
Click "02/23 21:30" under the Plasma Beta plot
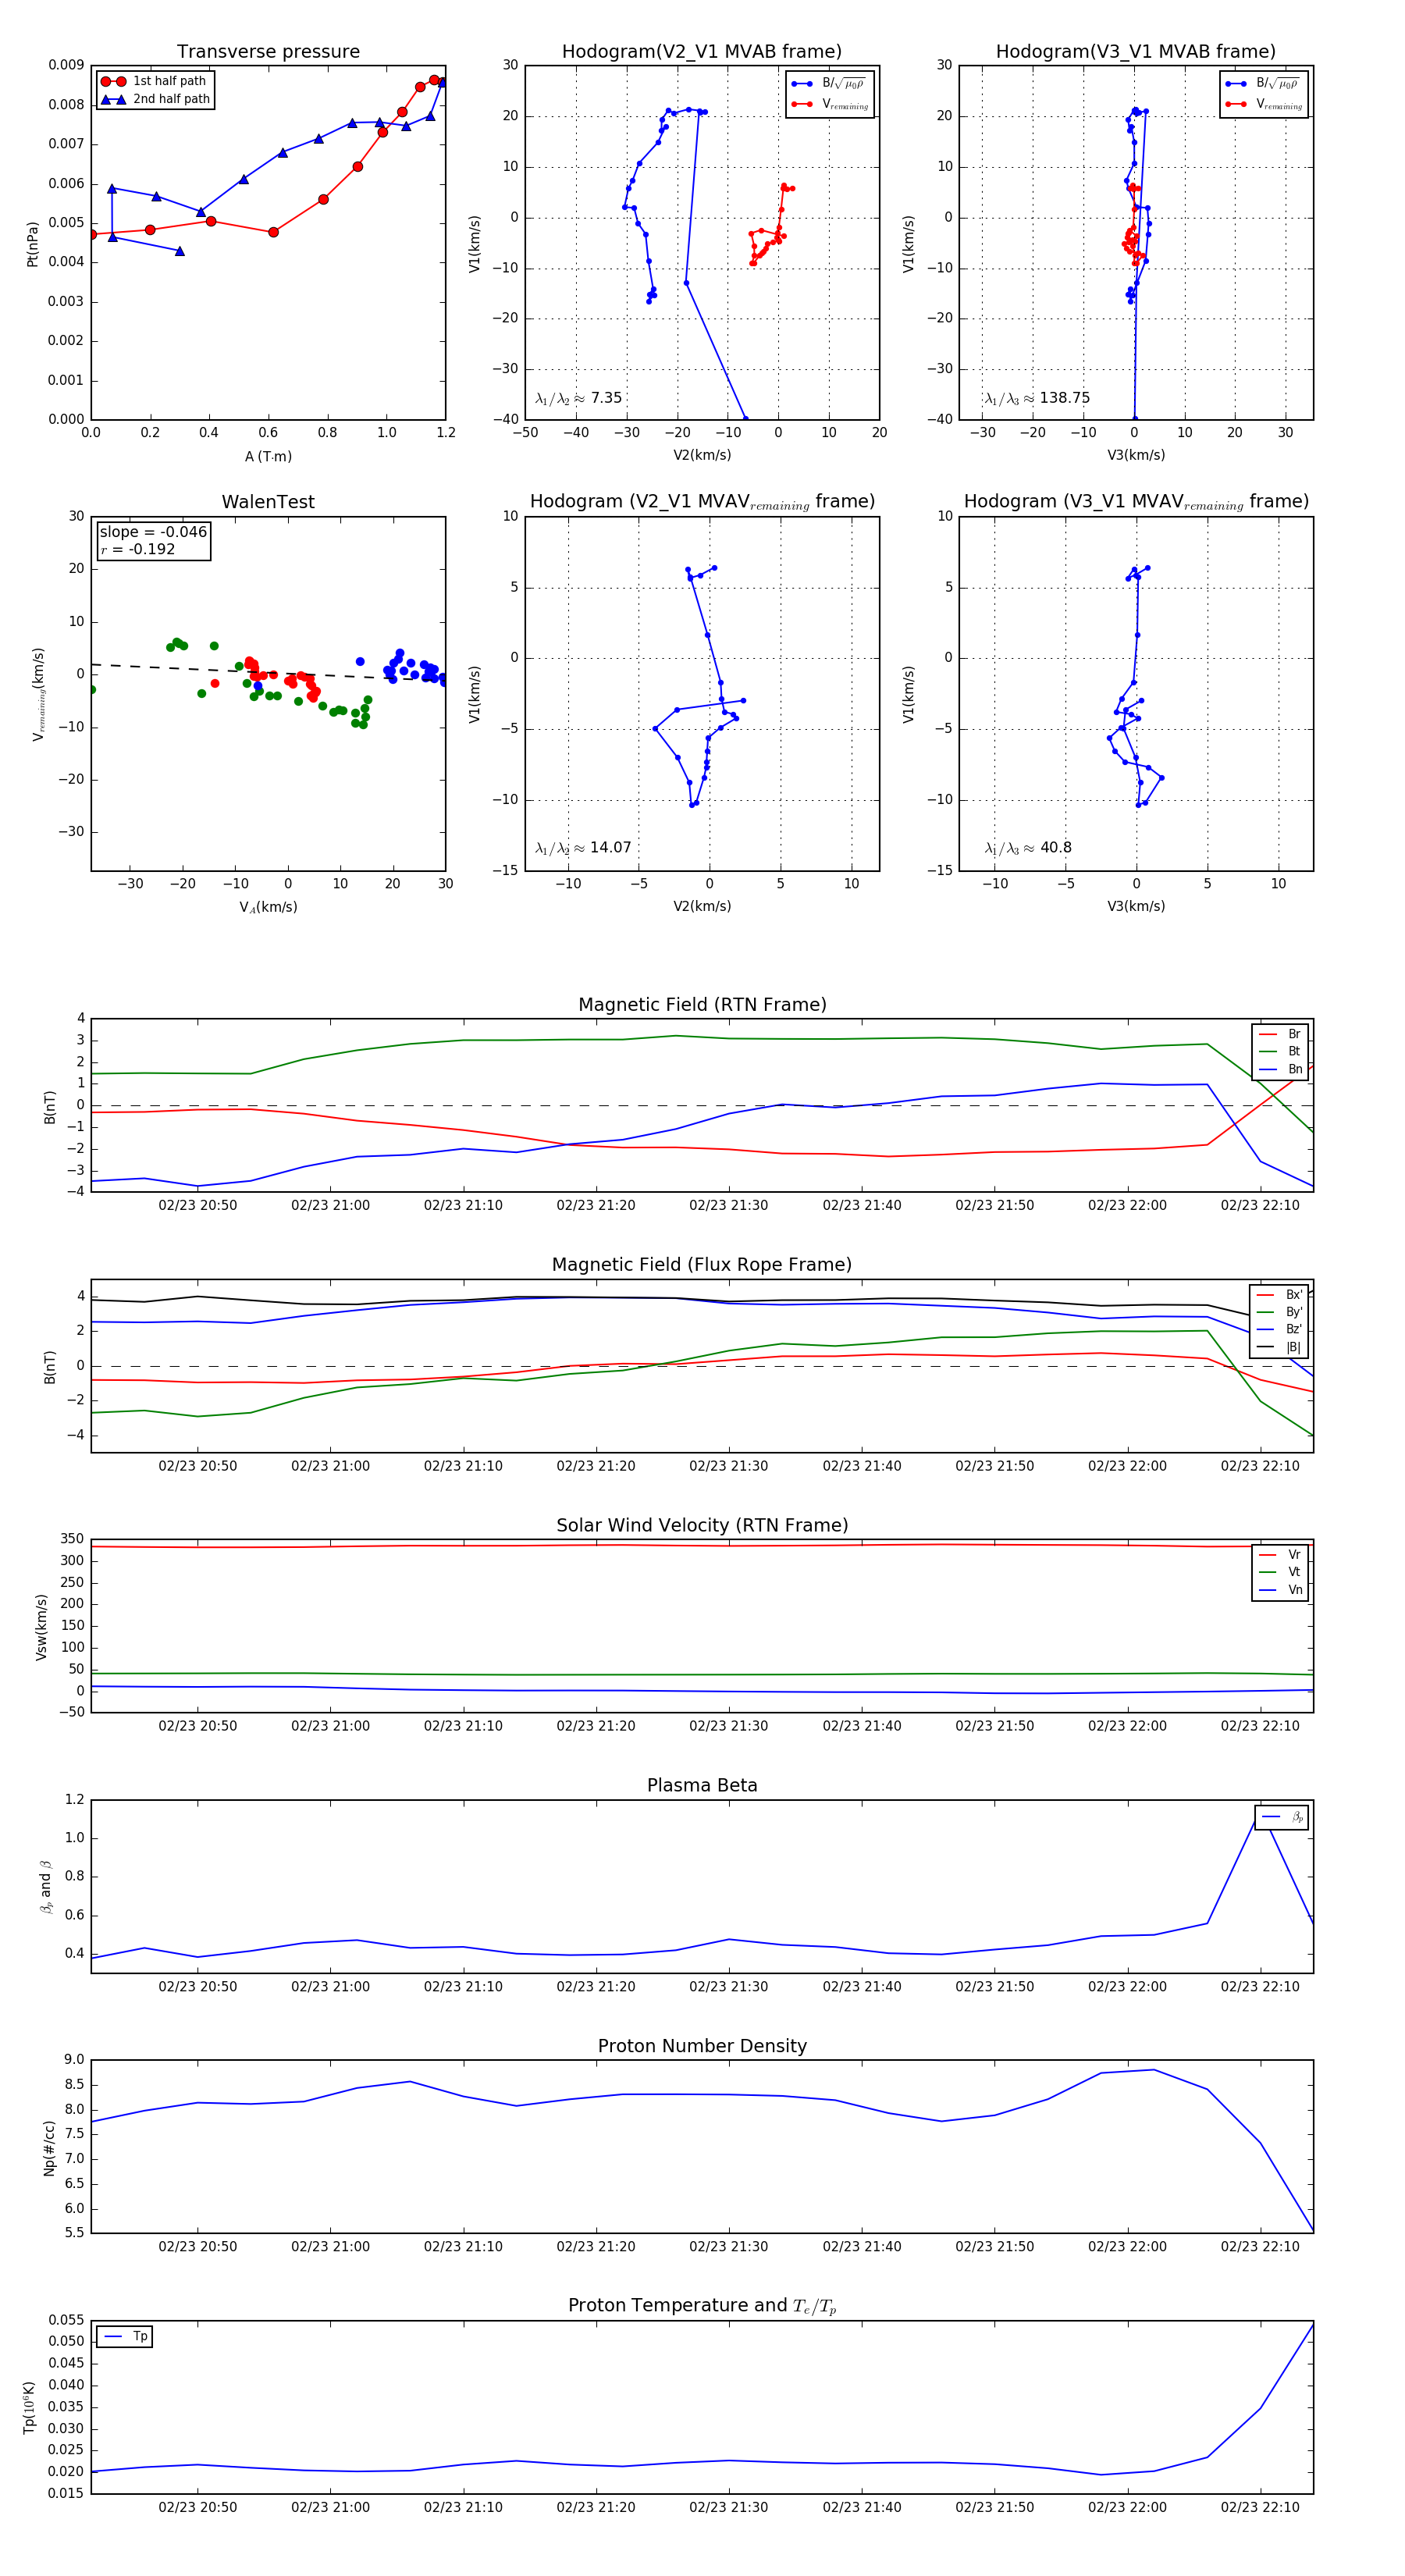pyautogui.click(x=729, y=1986)
